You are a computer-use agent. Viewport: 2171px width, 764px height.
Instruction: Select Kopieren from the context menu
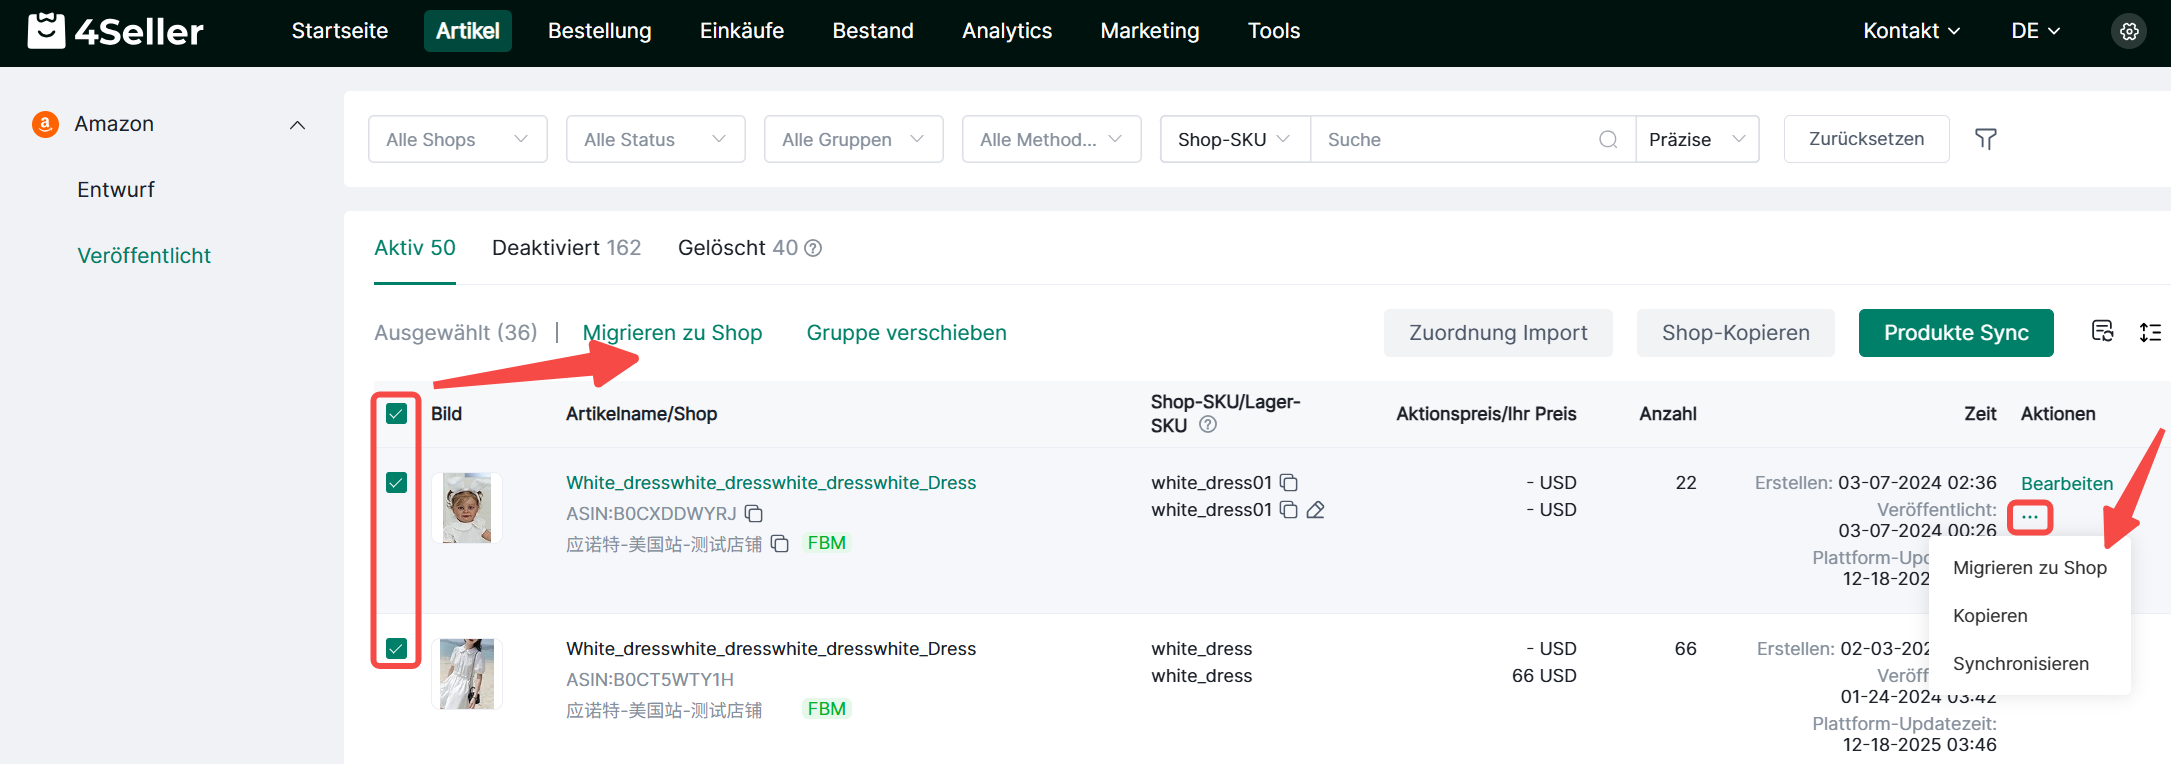coord(1990,616)
